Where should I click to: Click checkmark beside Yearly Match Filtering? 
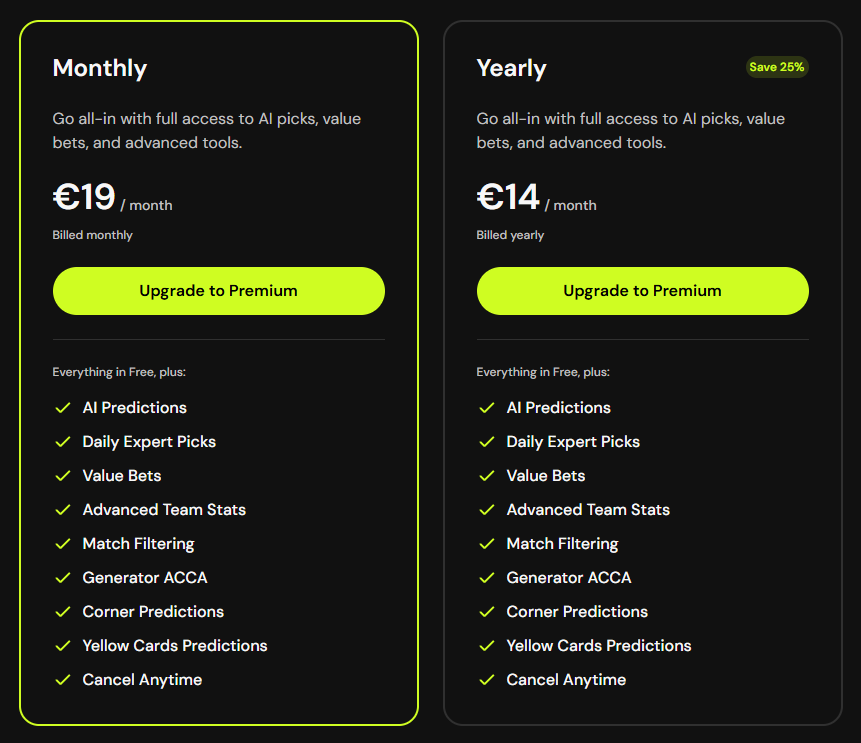tap(487, 544)
